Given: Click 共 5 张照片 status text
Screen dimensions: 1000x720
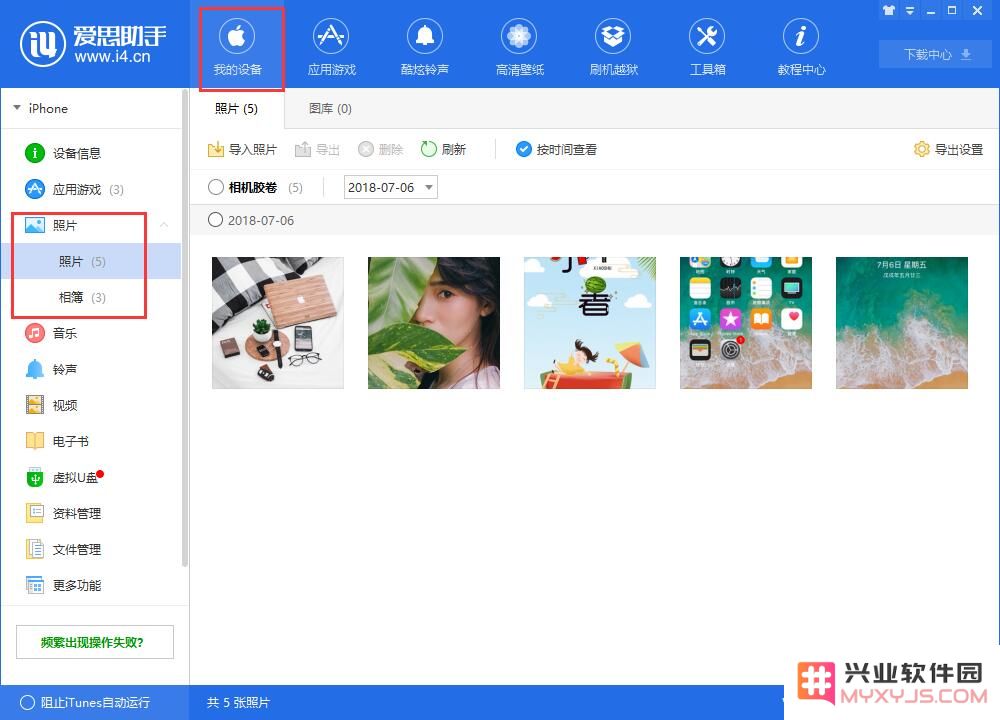Looking at the screenshot, I should coord(238,702).
